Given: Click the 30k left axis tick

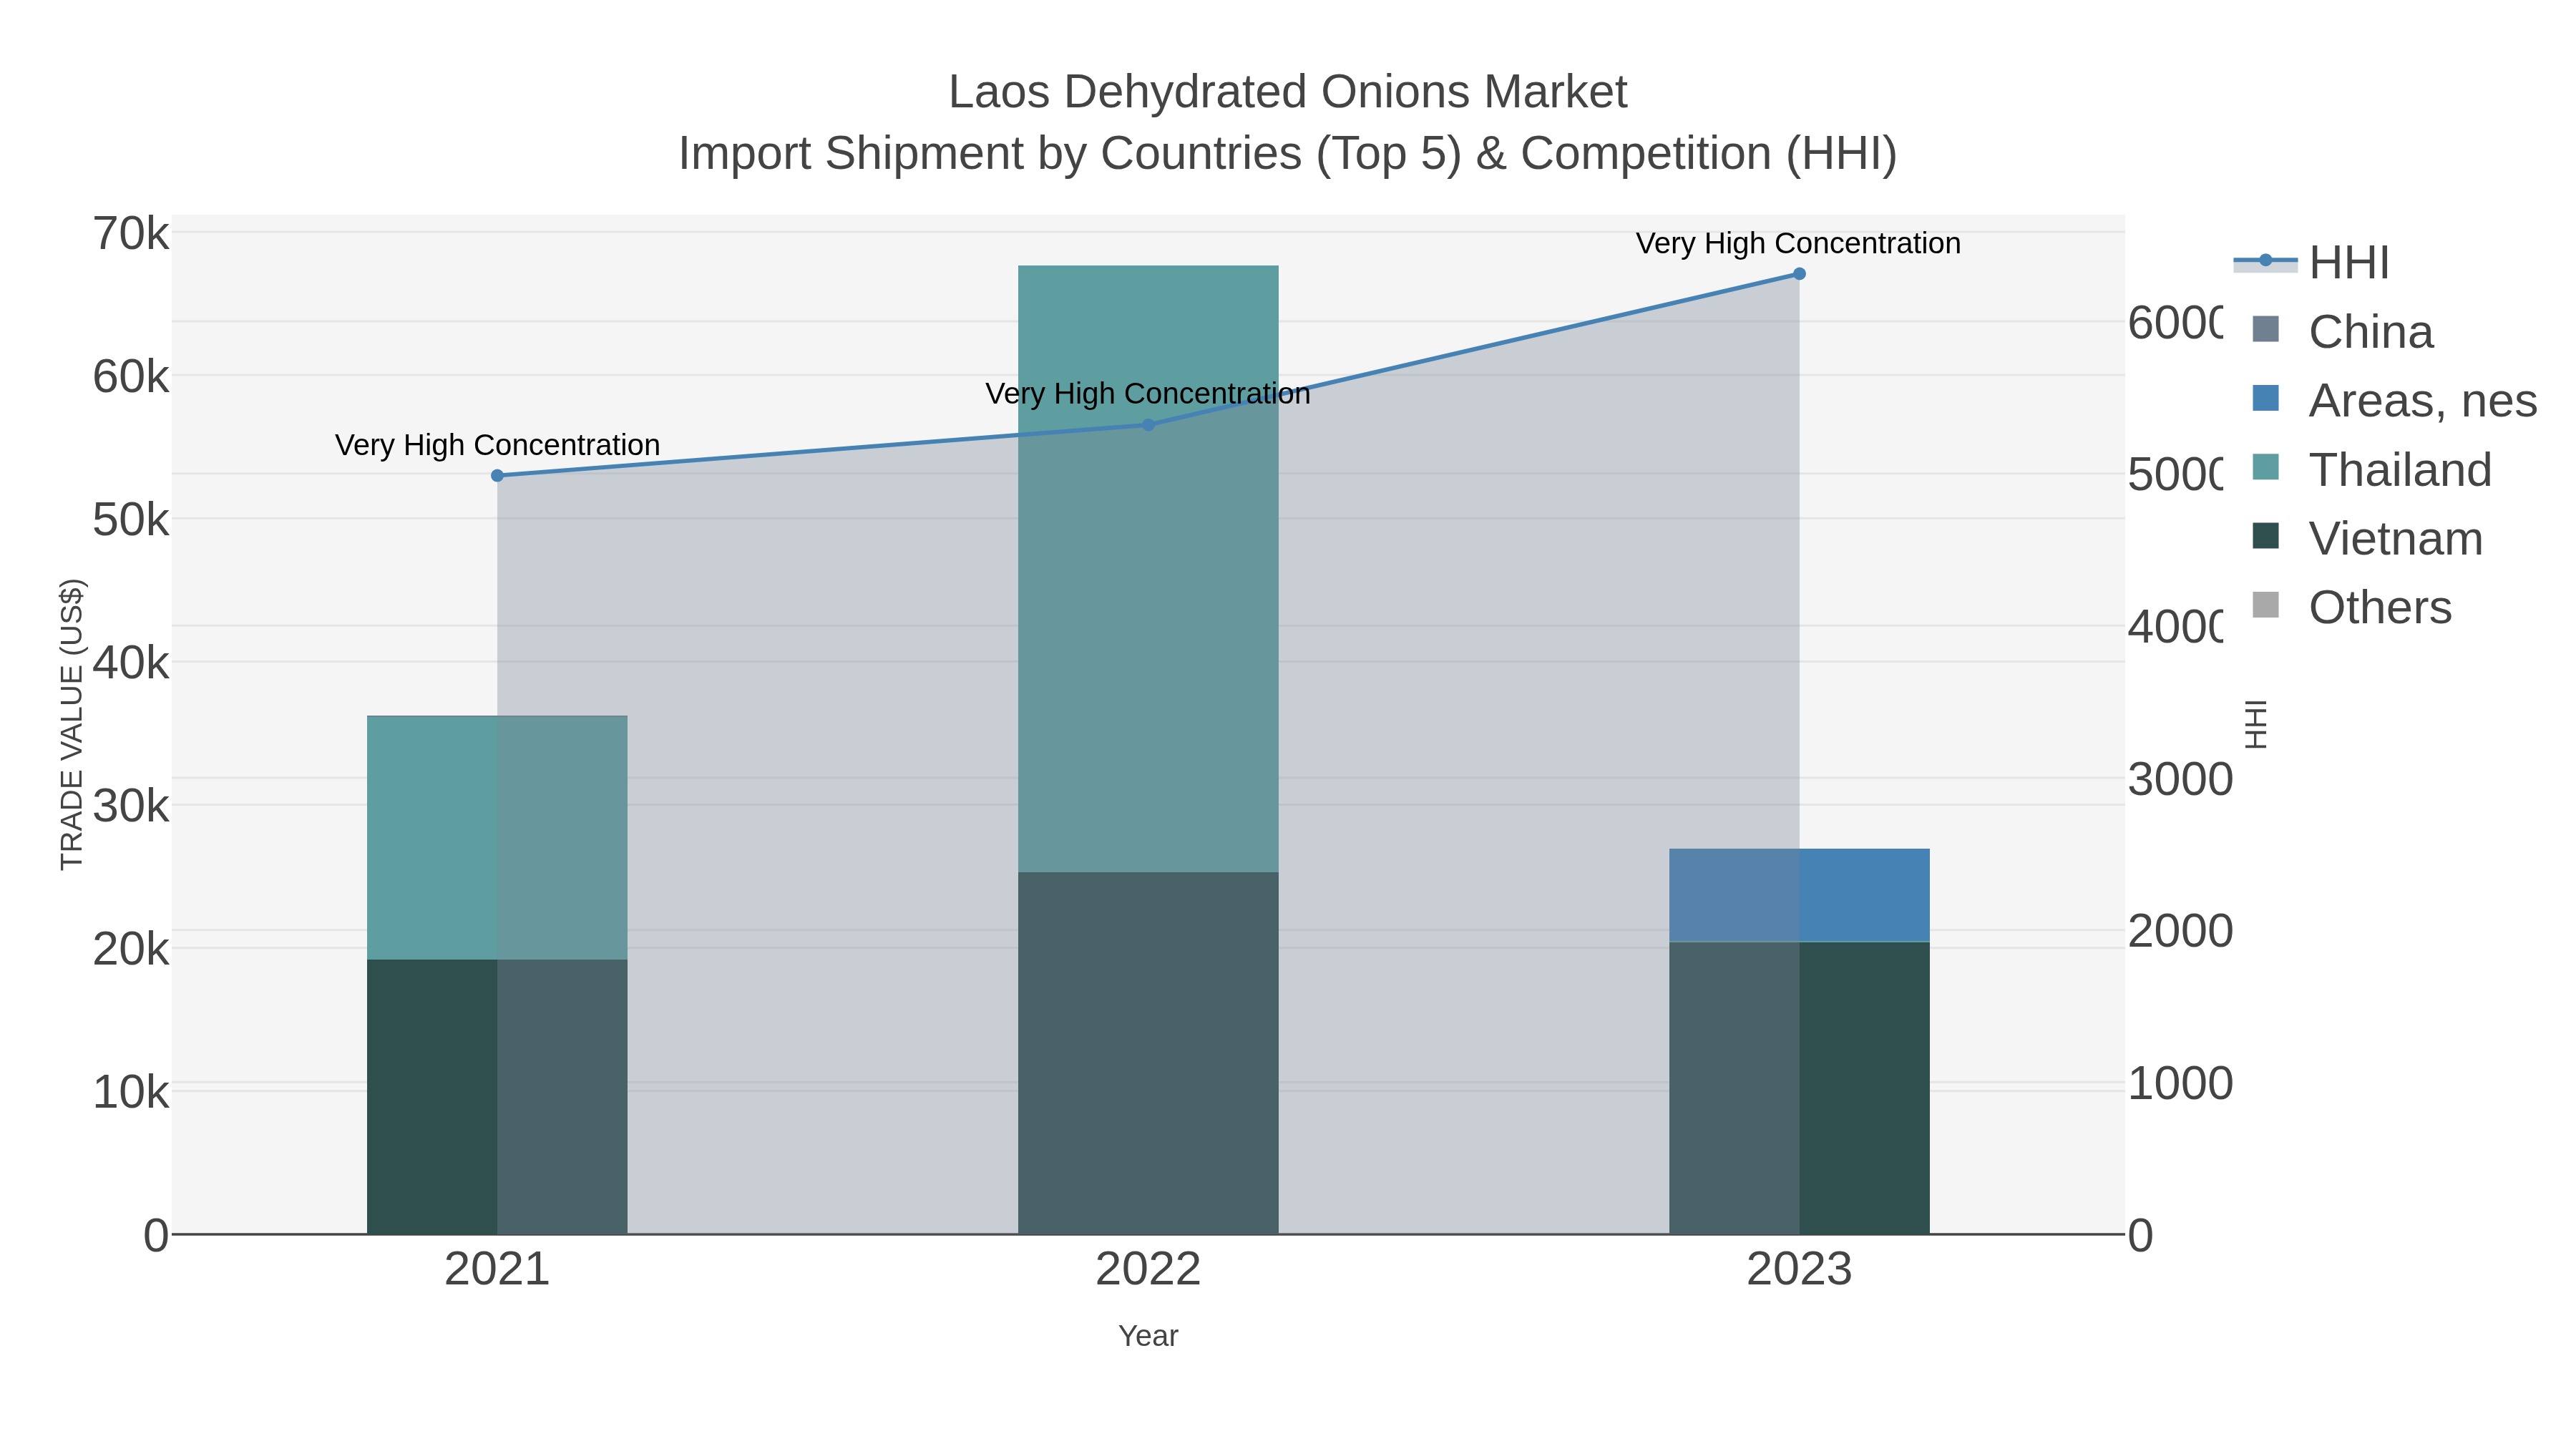Looking at the screenshot, I should pos(131,806).
